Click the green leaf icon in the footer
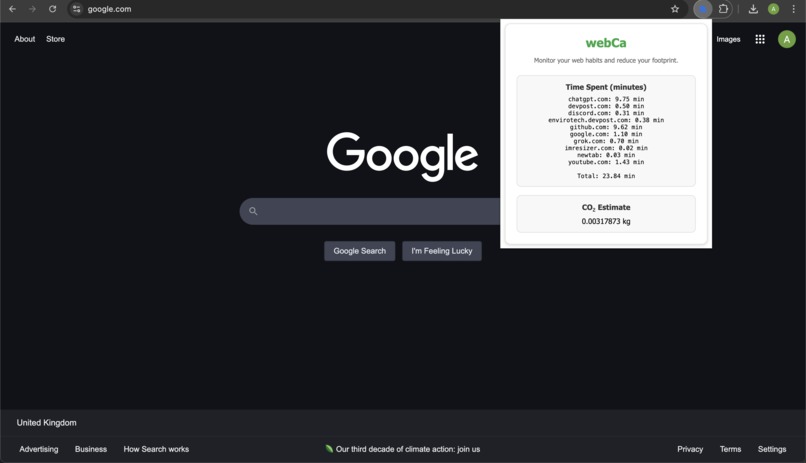806x463 pixels. [329, 449]
